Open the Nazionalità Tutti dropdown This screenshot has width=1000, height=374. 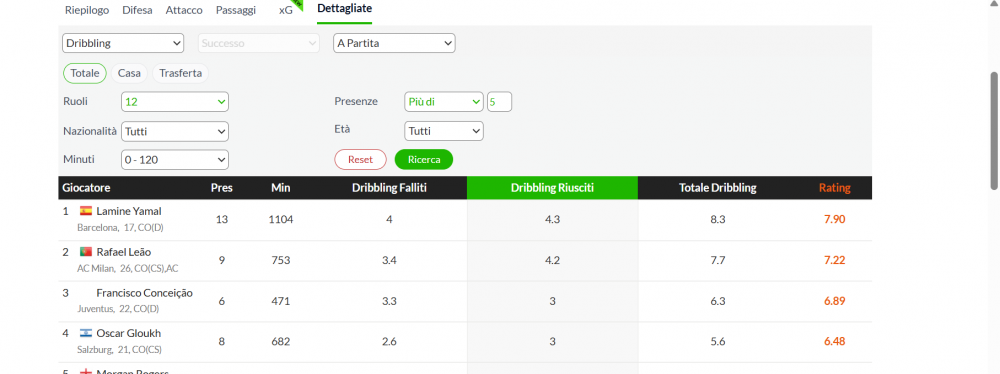(175, 131)
